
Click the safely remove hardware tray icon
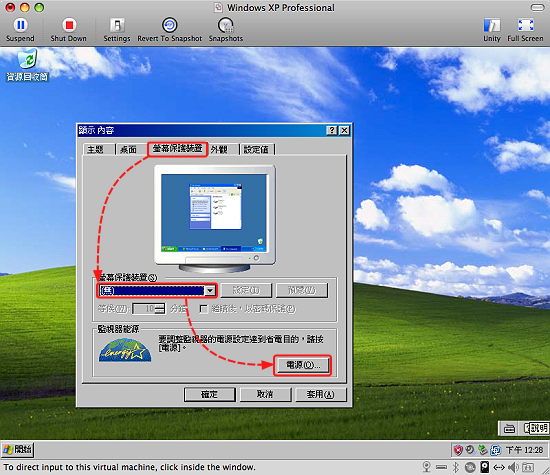(483, 450)
